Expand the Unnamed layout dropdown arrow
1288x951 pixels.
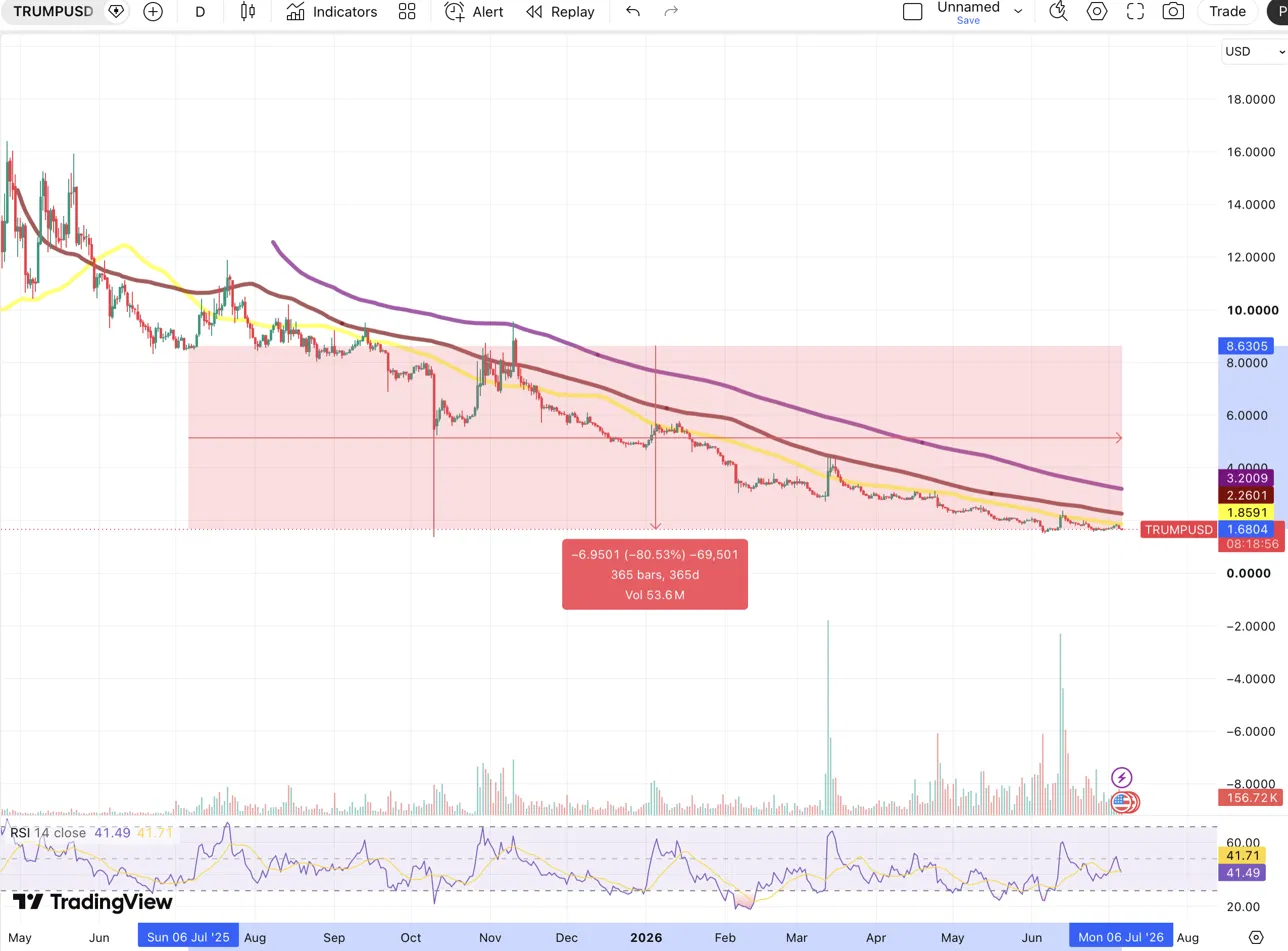pos(1018,12)
